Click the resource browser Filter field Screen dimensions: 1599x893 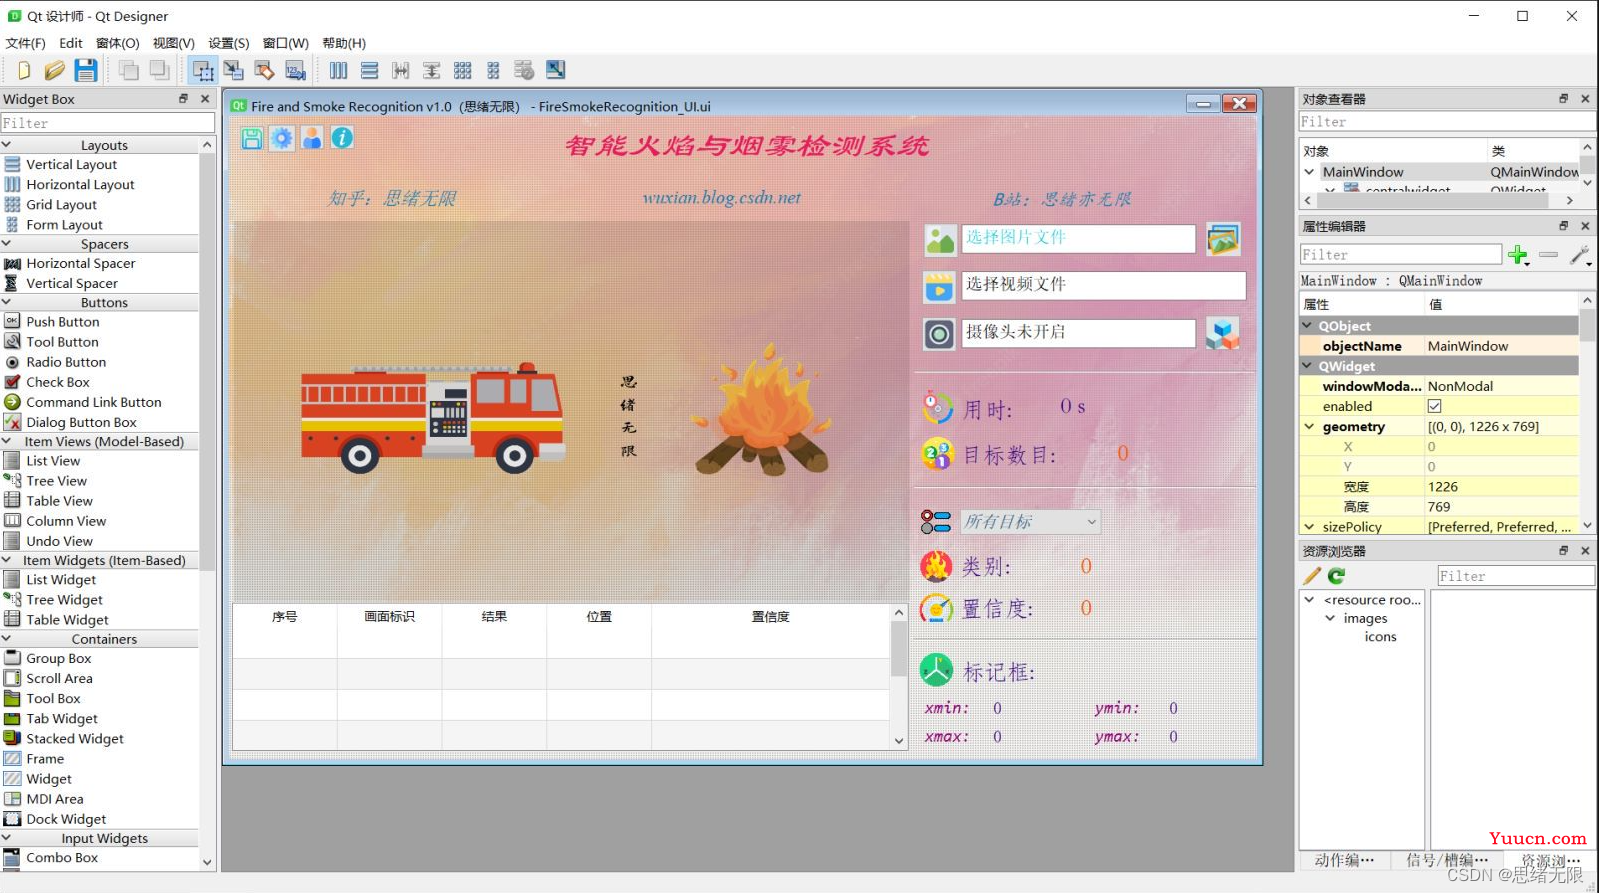1515,576
